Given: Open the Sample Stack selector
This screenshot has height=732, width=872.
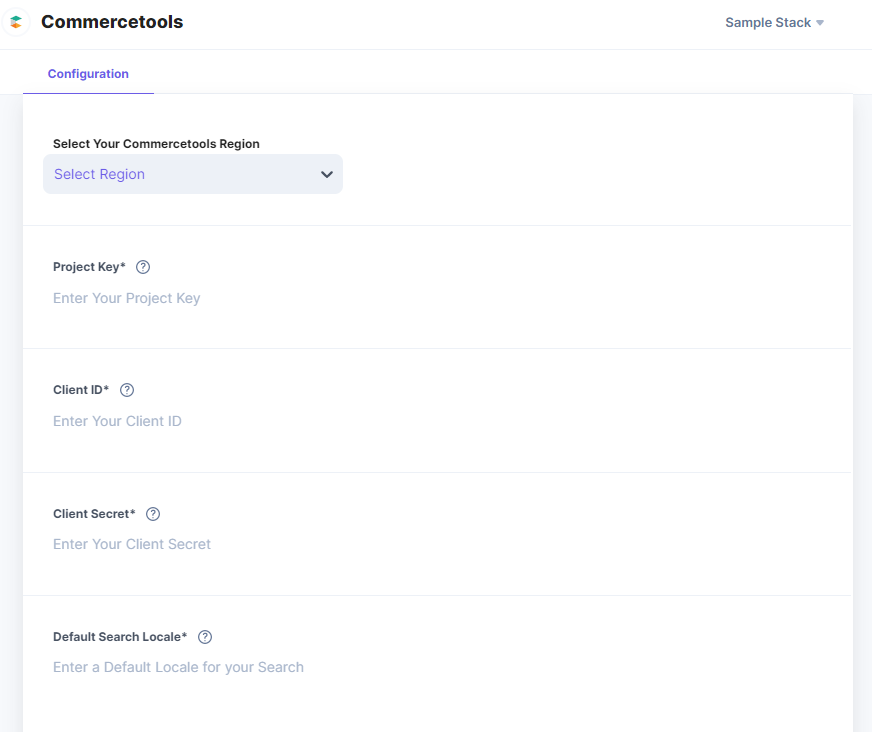Looking at the screenshot, I should tap(774, 22).
